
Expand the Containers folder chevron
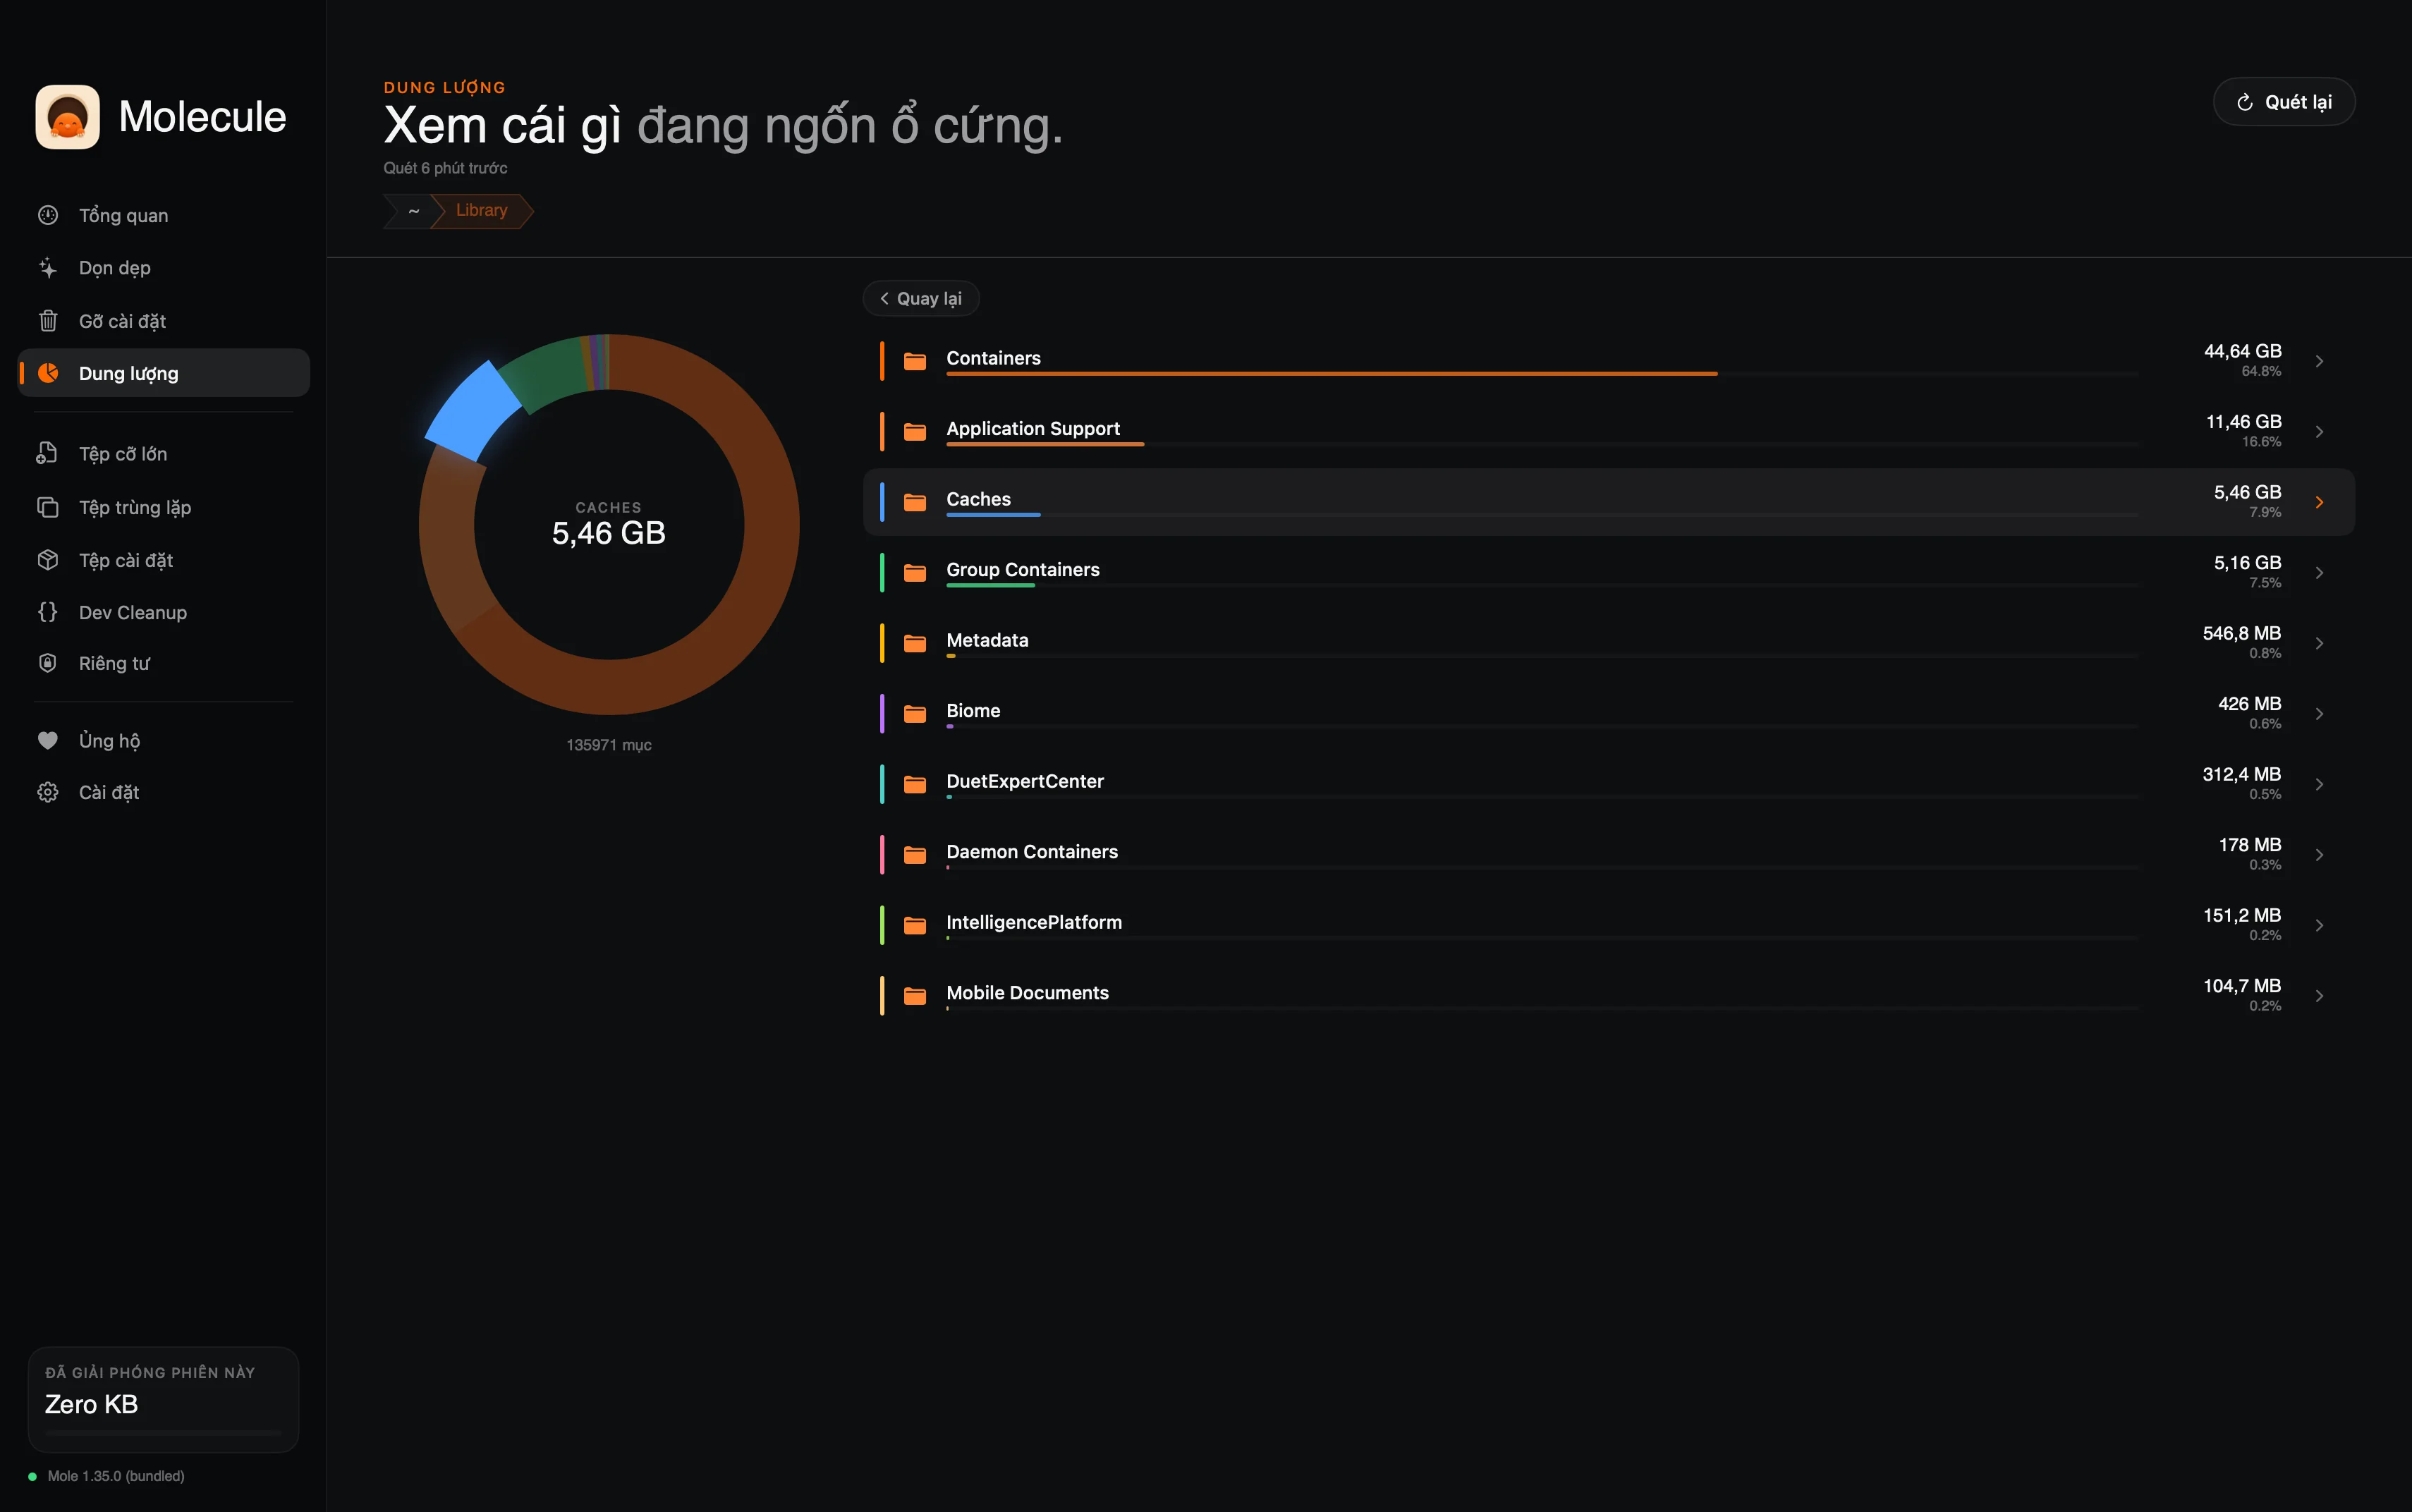[x=2319, y=361]
